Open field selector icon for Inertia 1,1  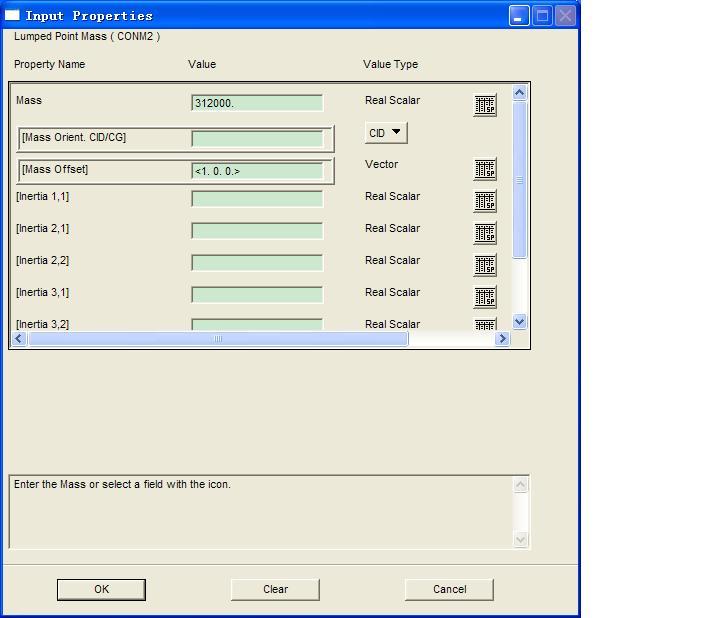pyautogui.click(x=485, y=201)
